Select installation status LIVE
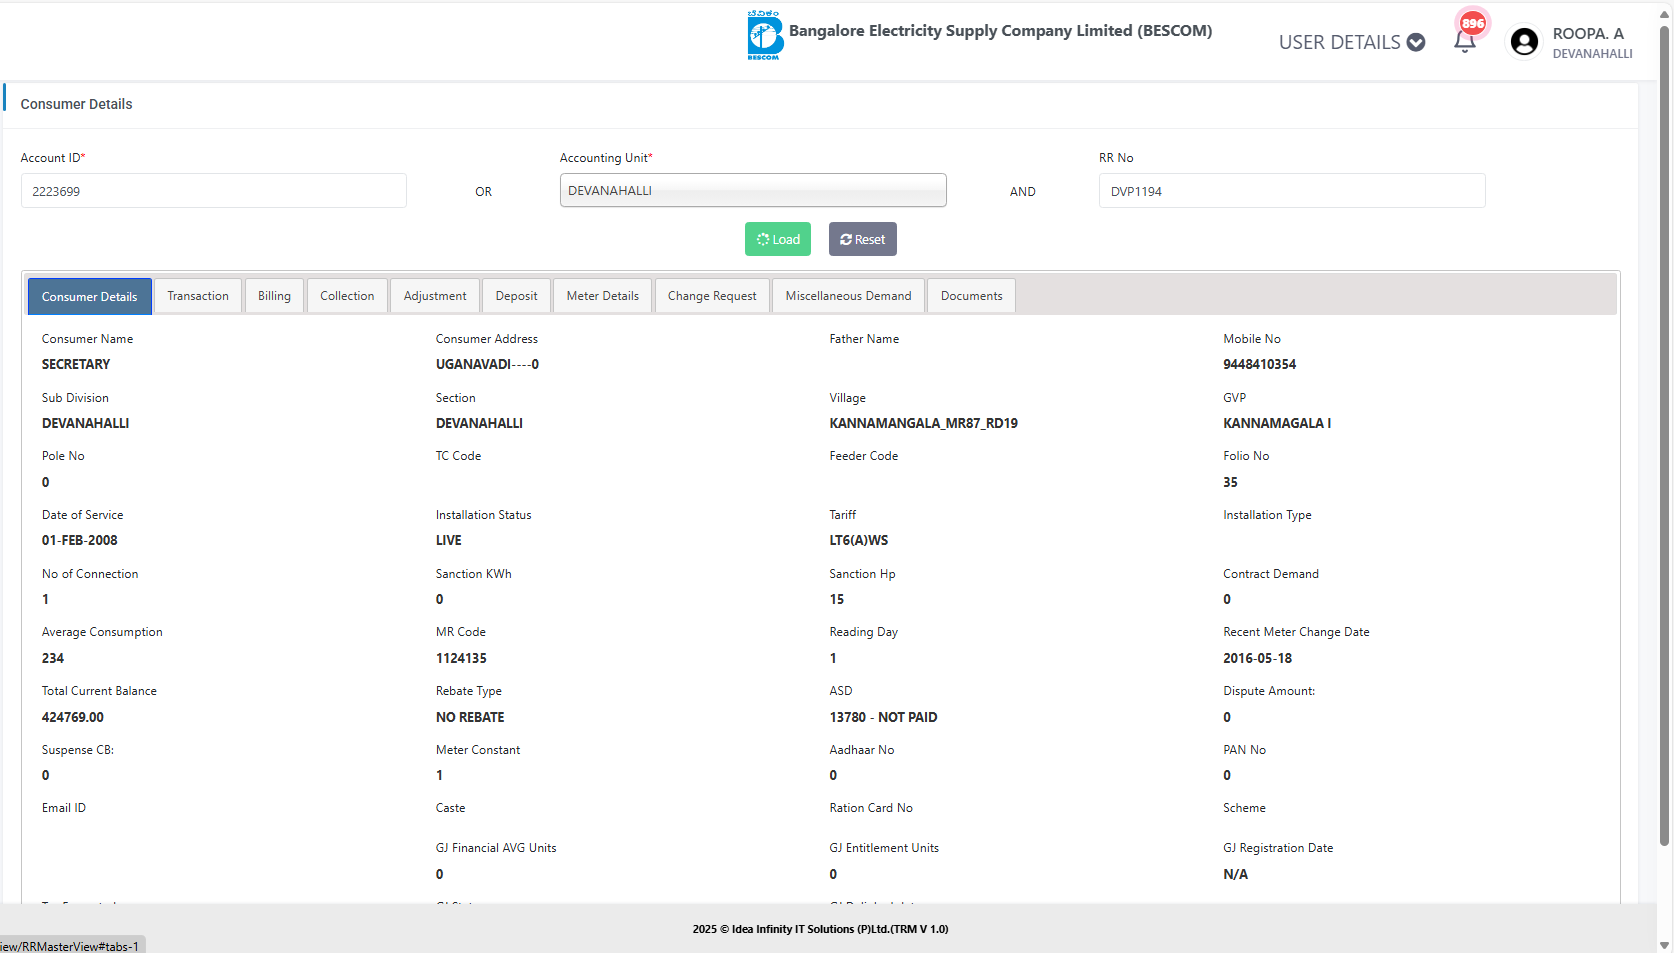This screenshot has height=953, width=1674. (x=449, y=540)
